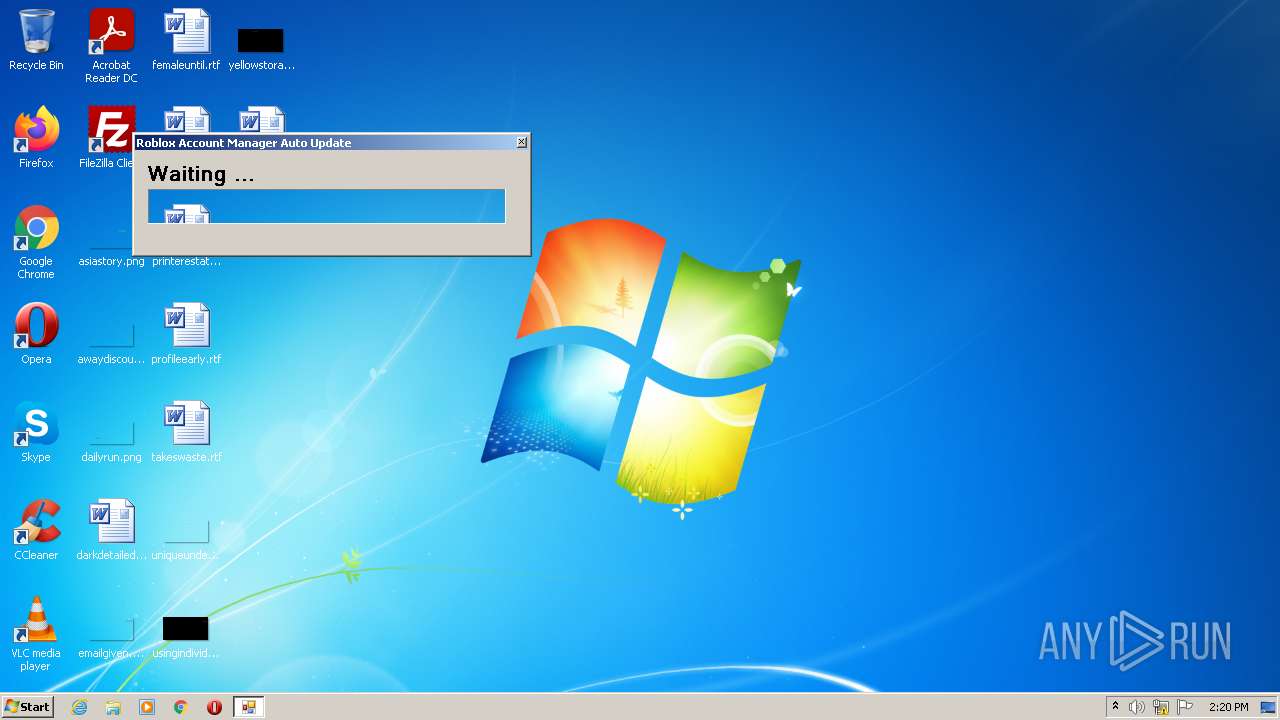Select the uniqueunde... desktop file
Image resolution: width=1280 pixels, height=720 pixels.
[x=186, y=538]
